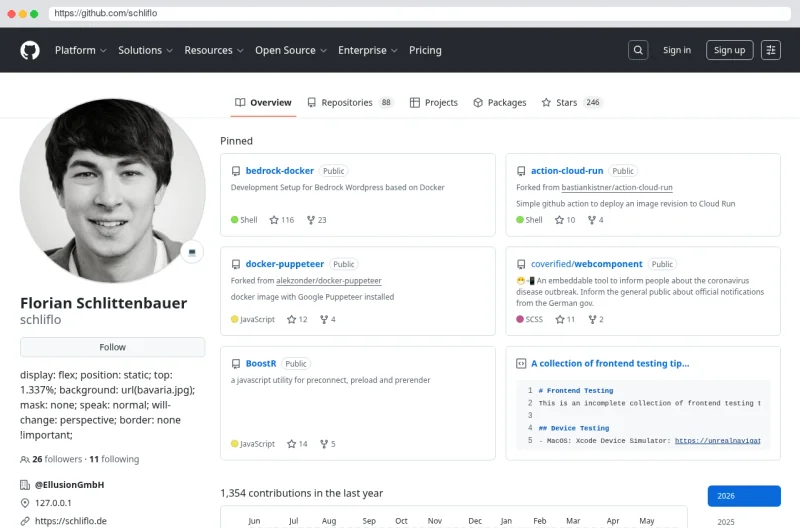800x528 pixels.
Task: Open the bastiankistner/action-cloud-run fork source
Action: [617, 188]
